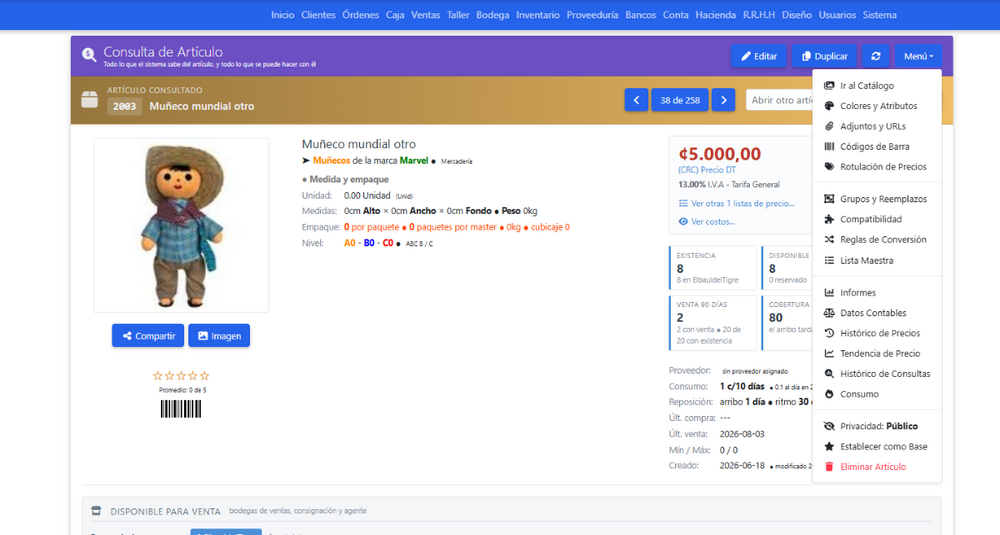
Task: Open the Marvel brand link
Action: [414, 161]
